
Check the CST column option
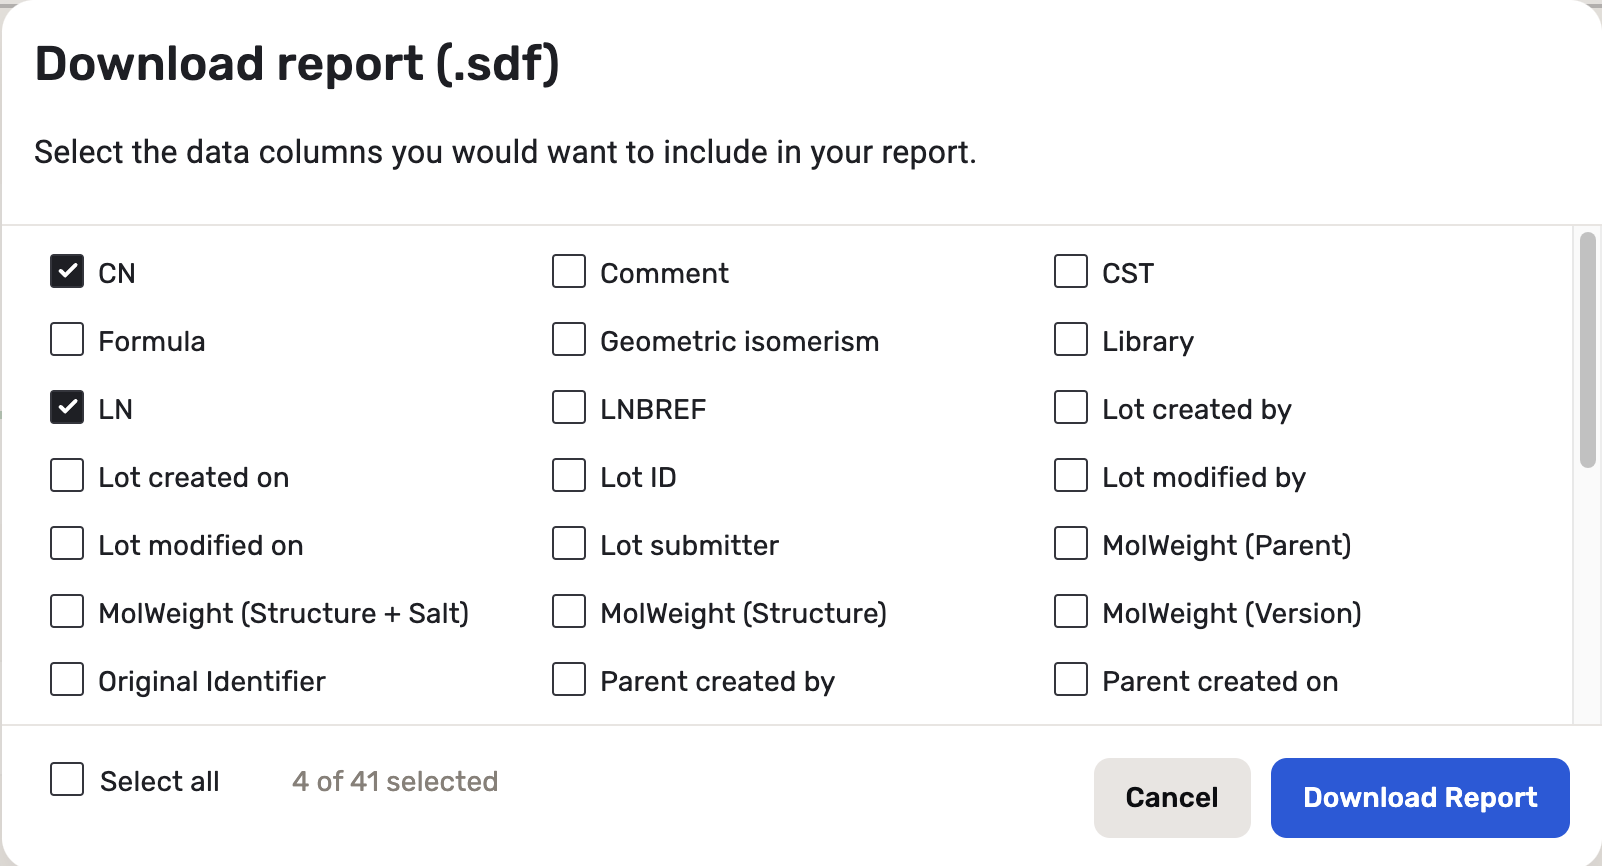(x=1071, y=271)
